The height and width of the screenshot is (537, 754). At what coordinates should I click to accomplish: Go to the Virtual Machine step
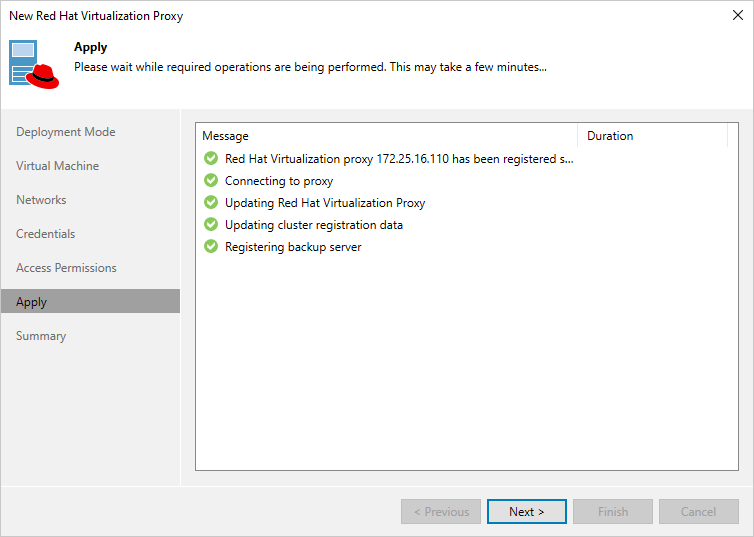click(58, 166)
